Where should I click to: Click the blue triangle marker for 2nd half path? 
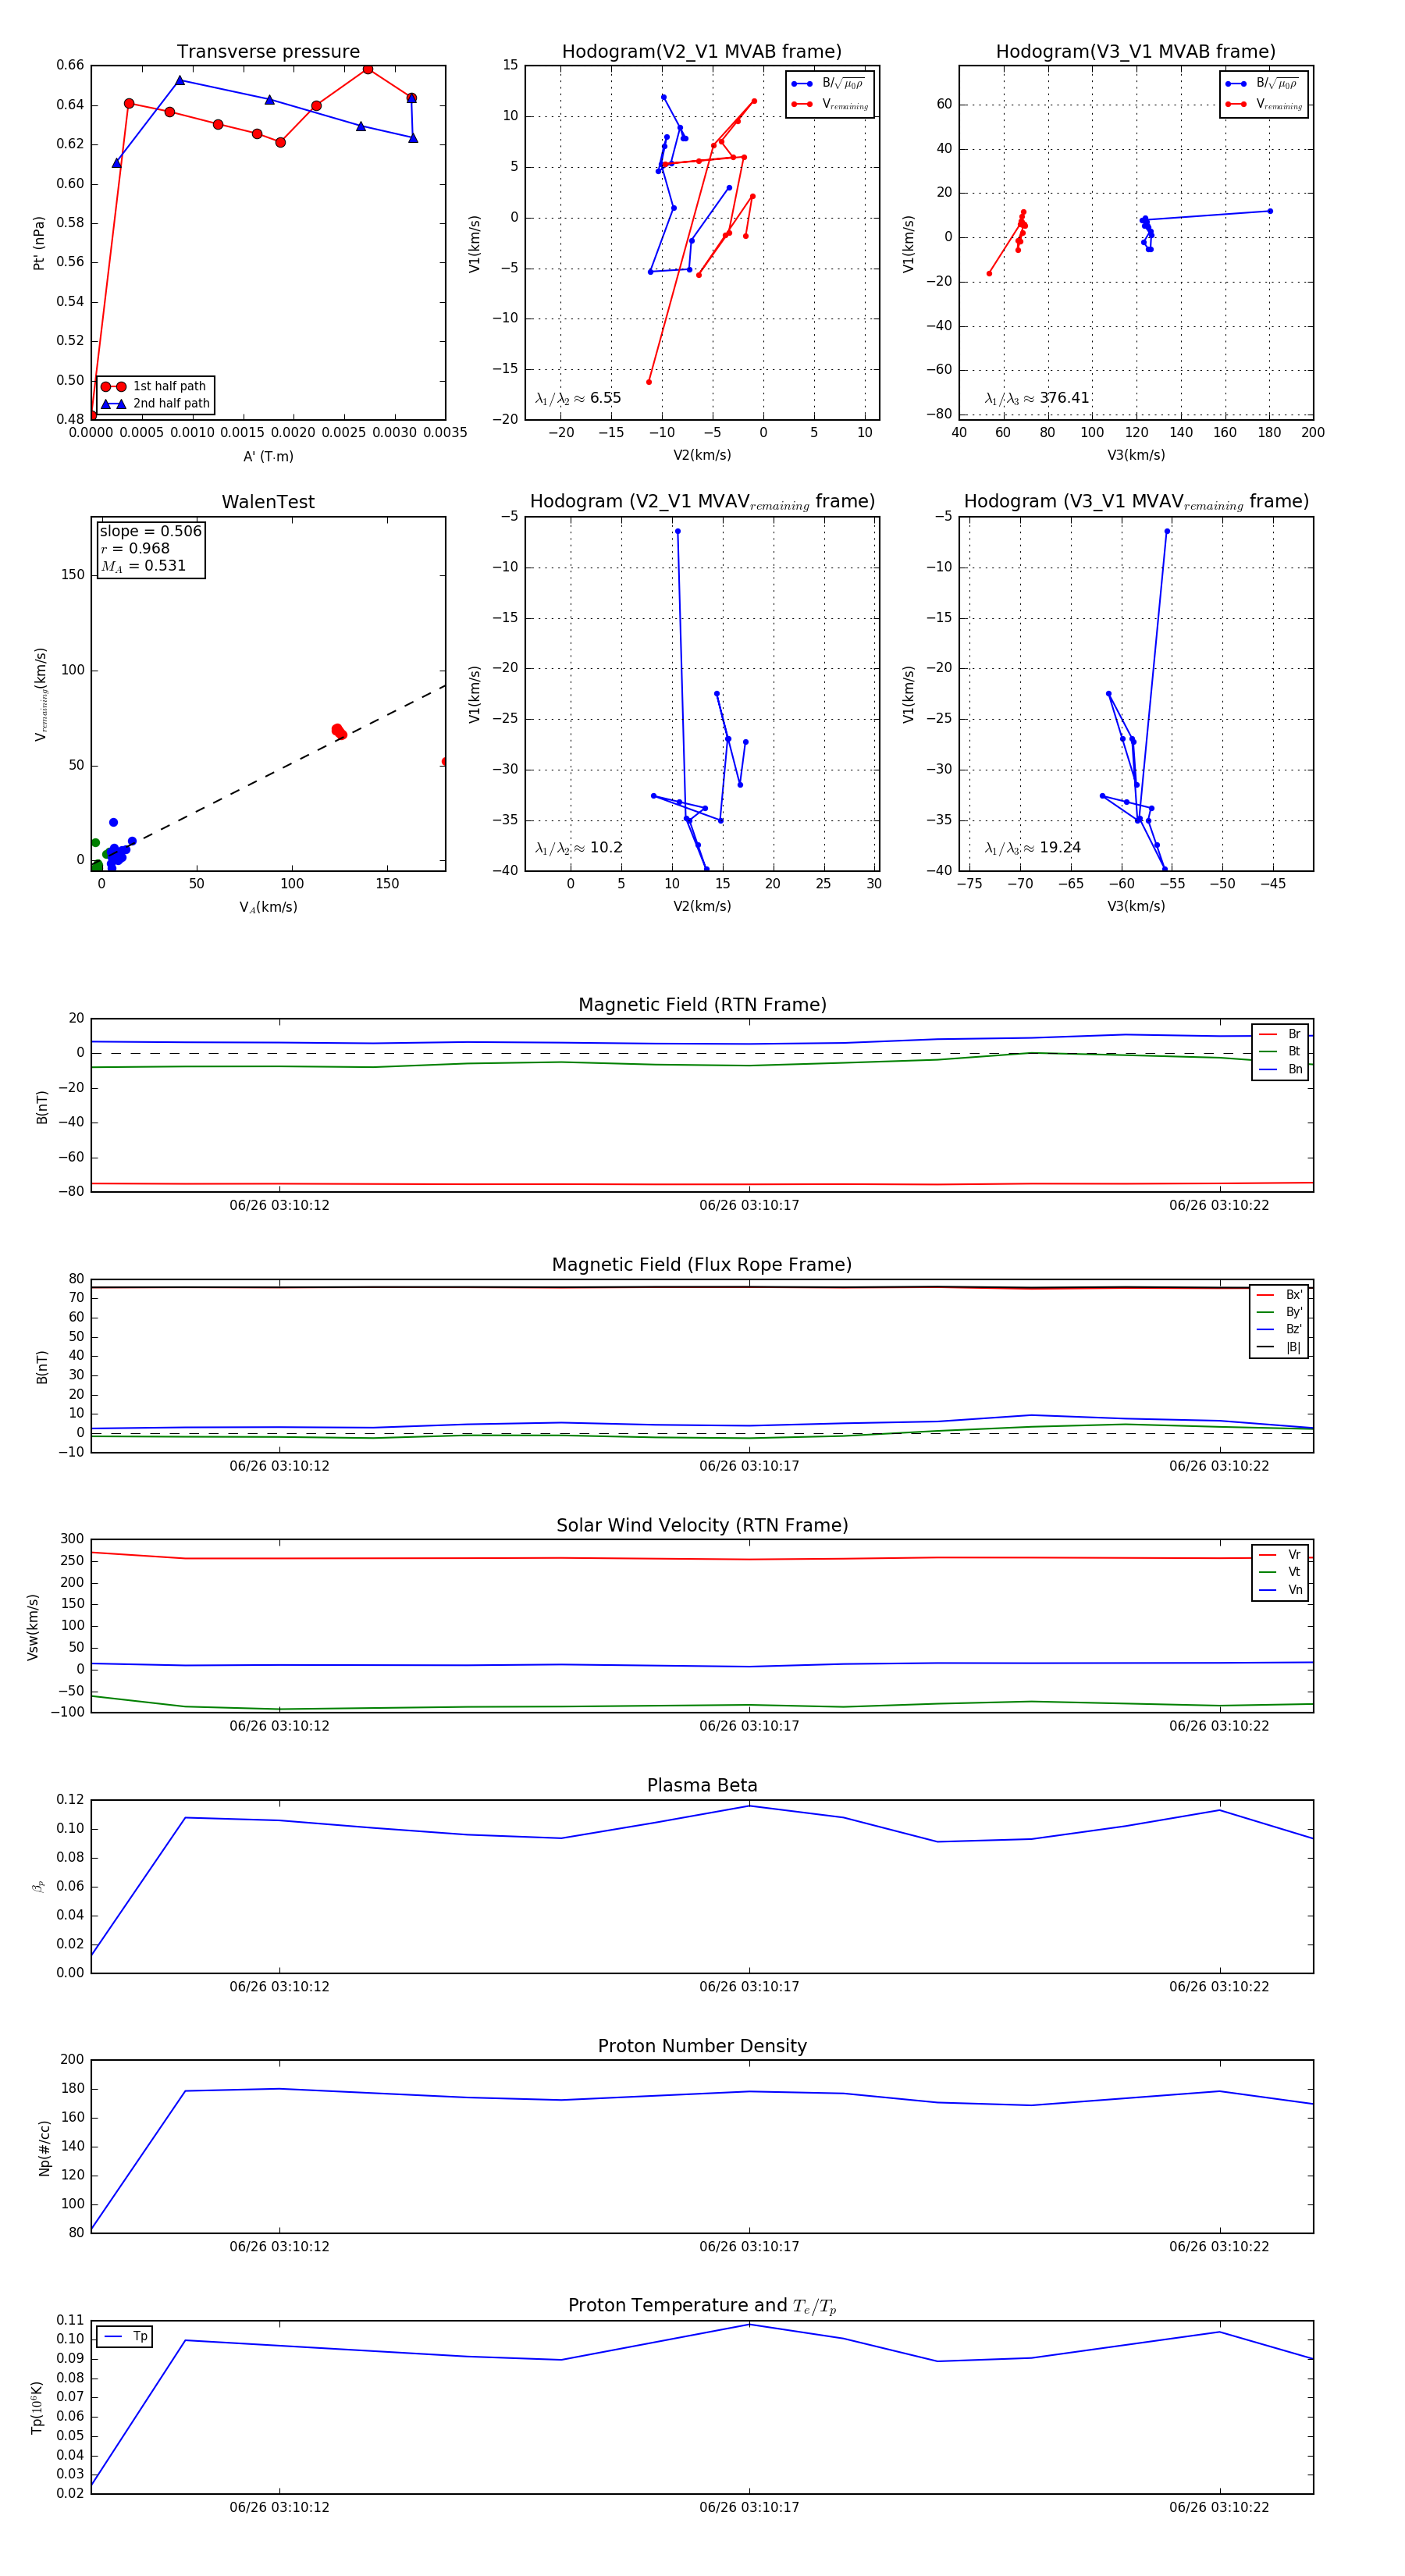click(113, 404)
